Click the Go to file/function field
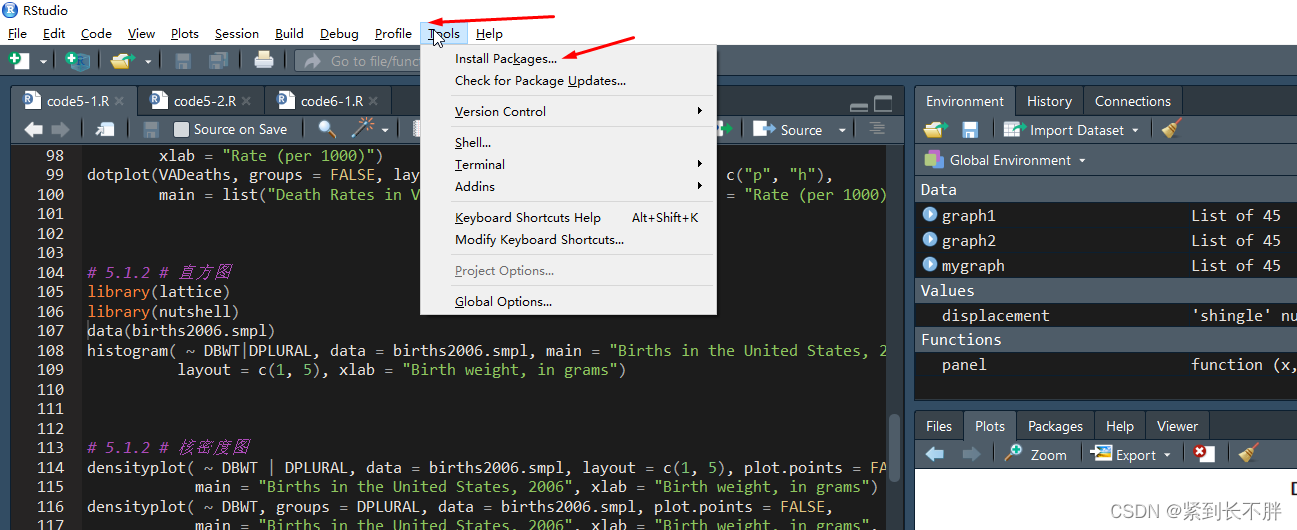The height and width of the screenshot is (530, 1297). coord(358,61)
